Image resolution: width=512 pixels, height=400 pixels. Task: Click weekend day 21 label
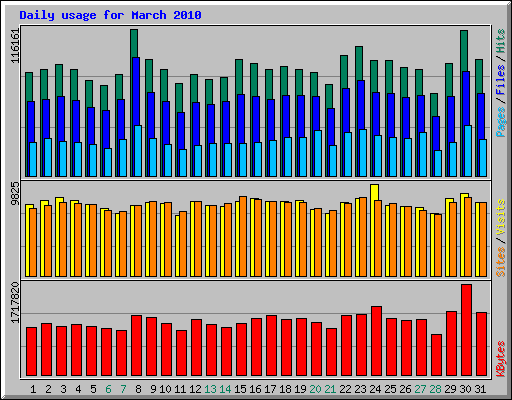(x=330, y=389)
